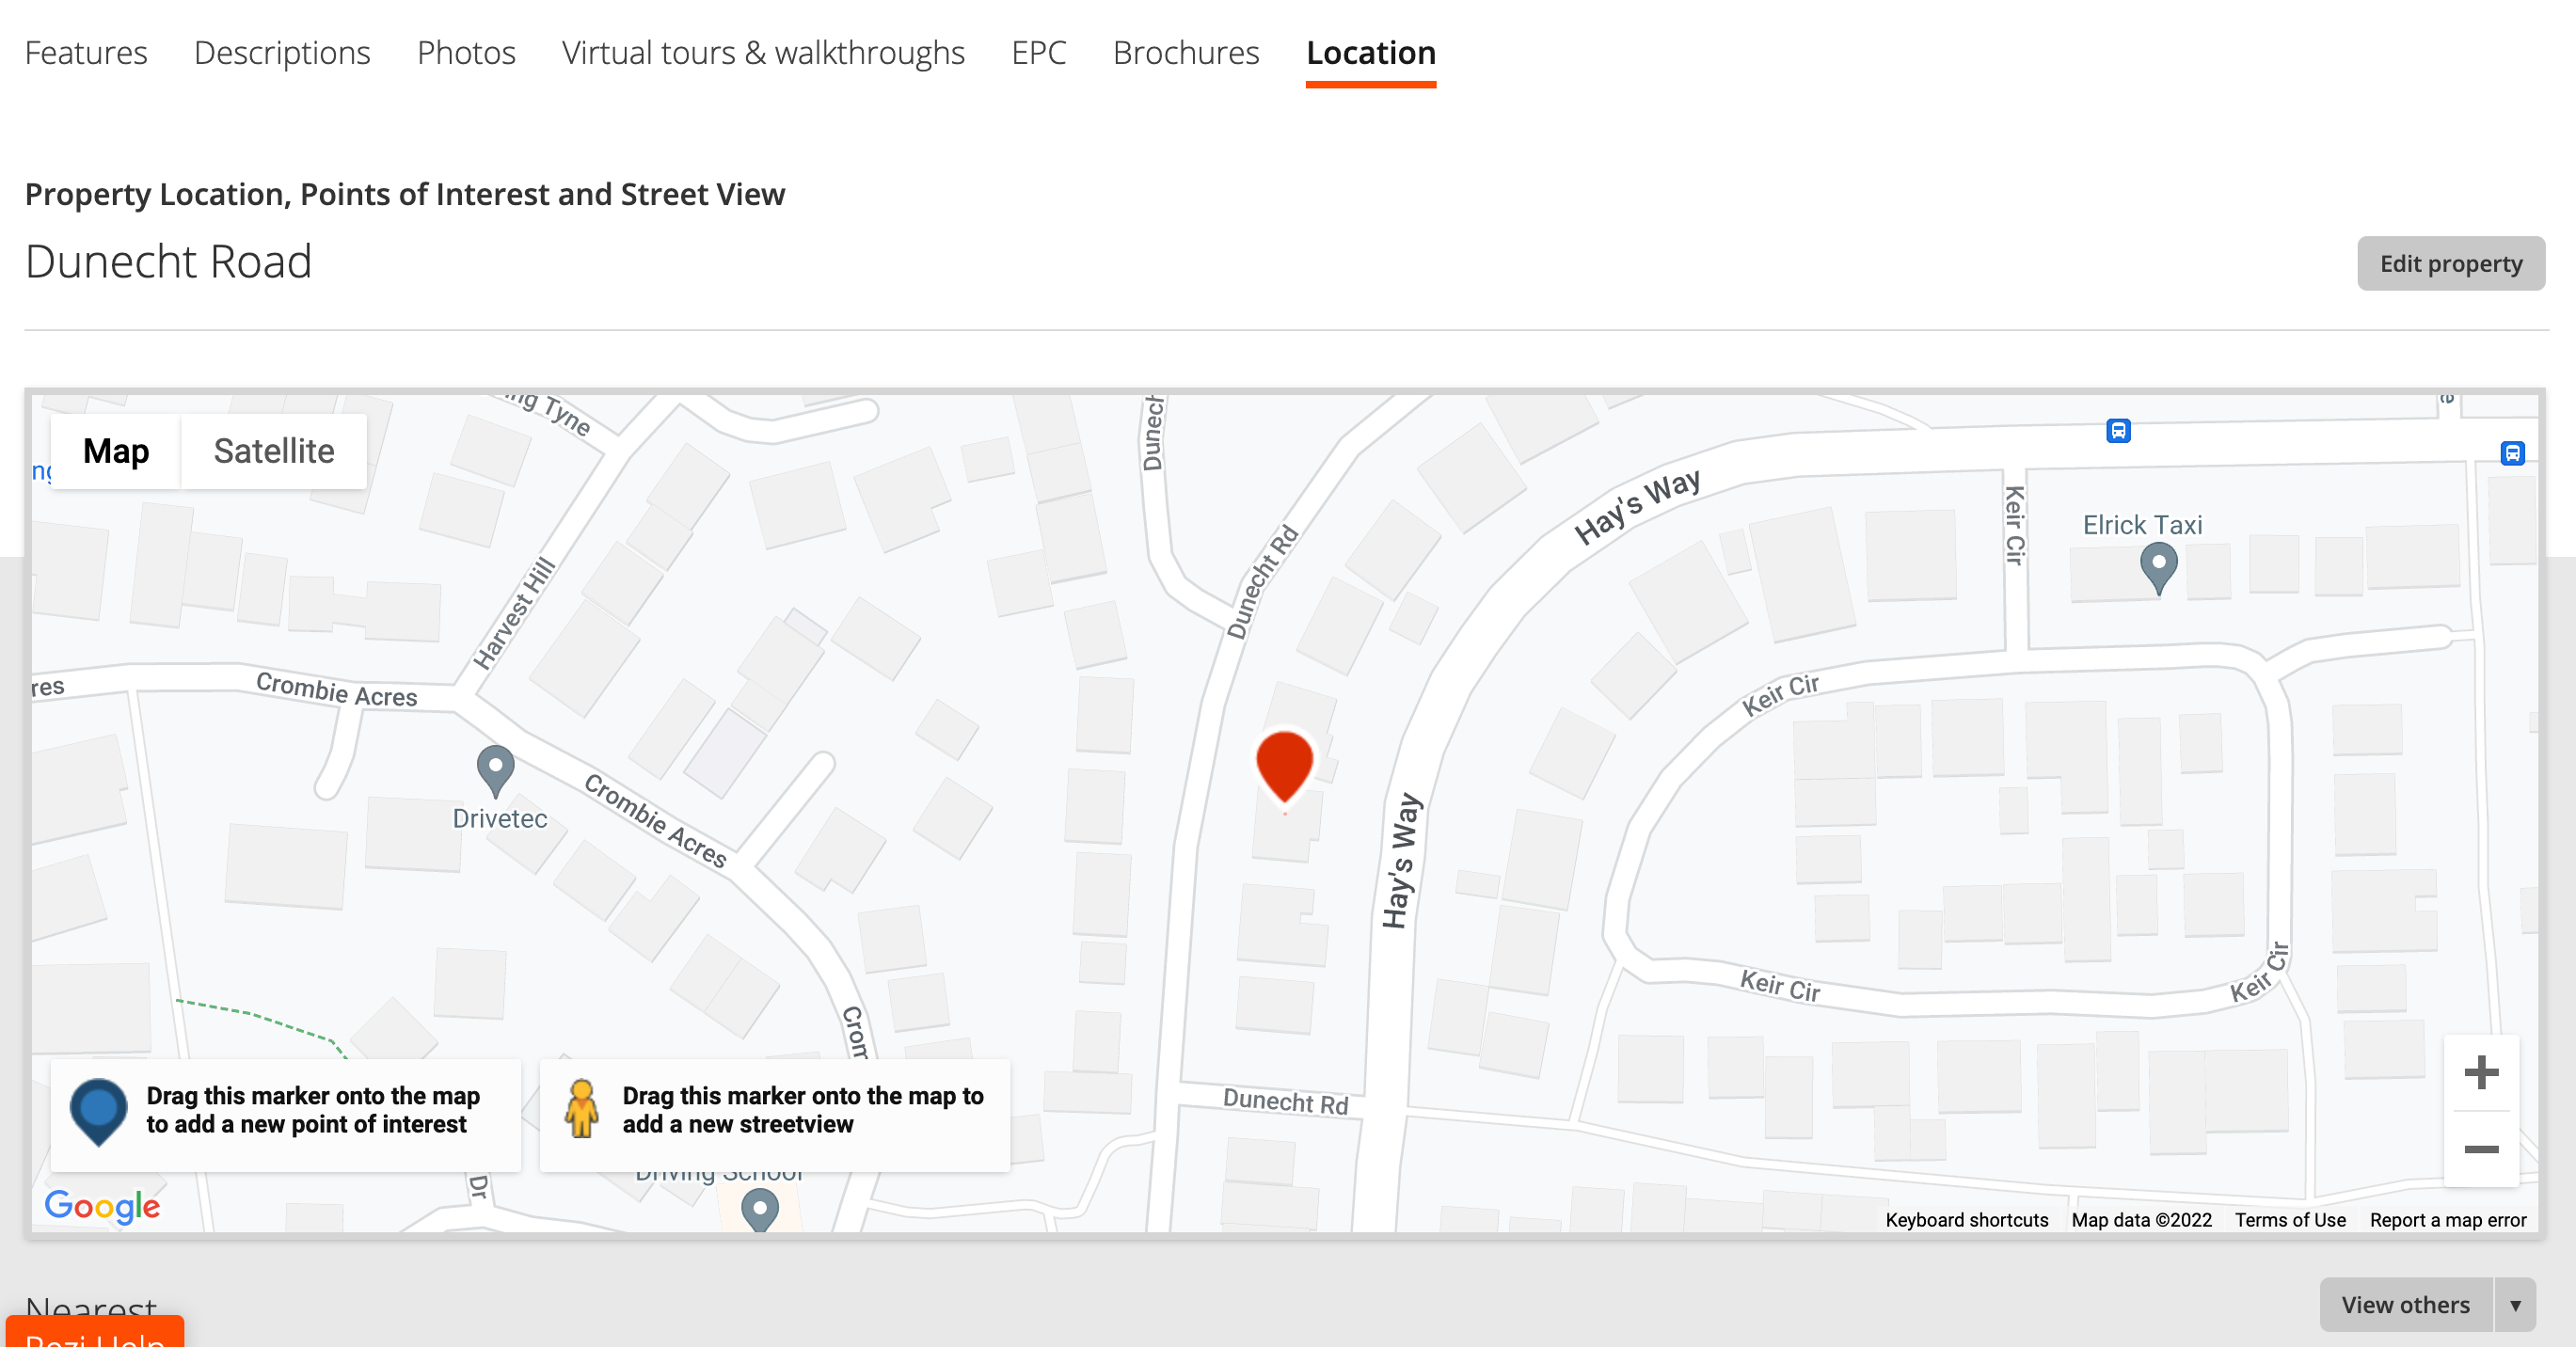This screenshot has width=2576, height=1347.
Task: Click the View others button
Action: coord(2405,1304)
